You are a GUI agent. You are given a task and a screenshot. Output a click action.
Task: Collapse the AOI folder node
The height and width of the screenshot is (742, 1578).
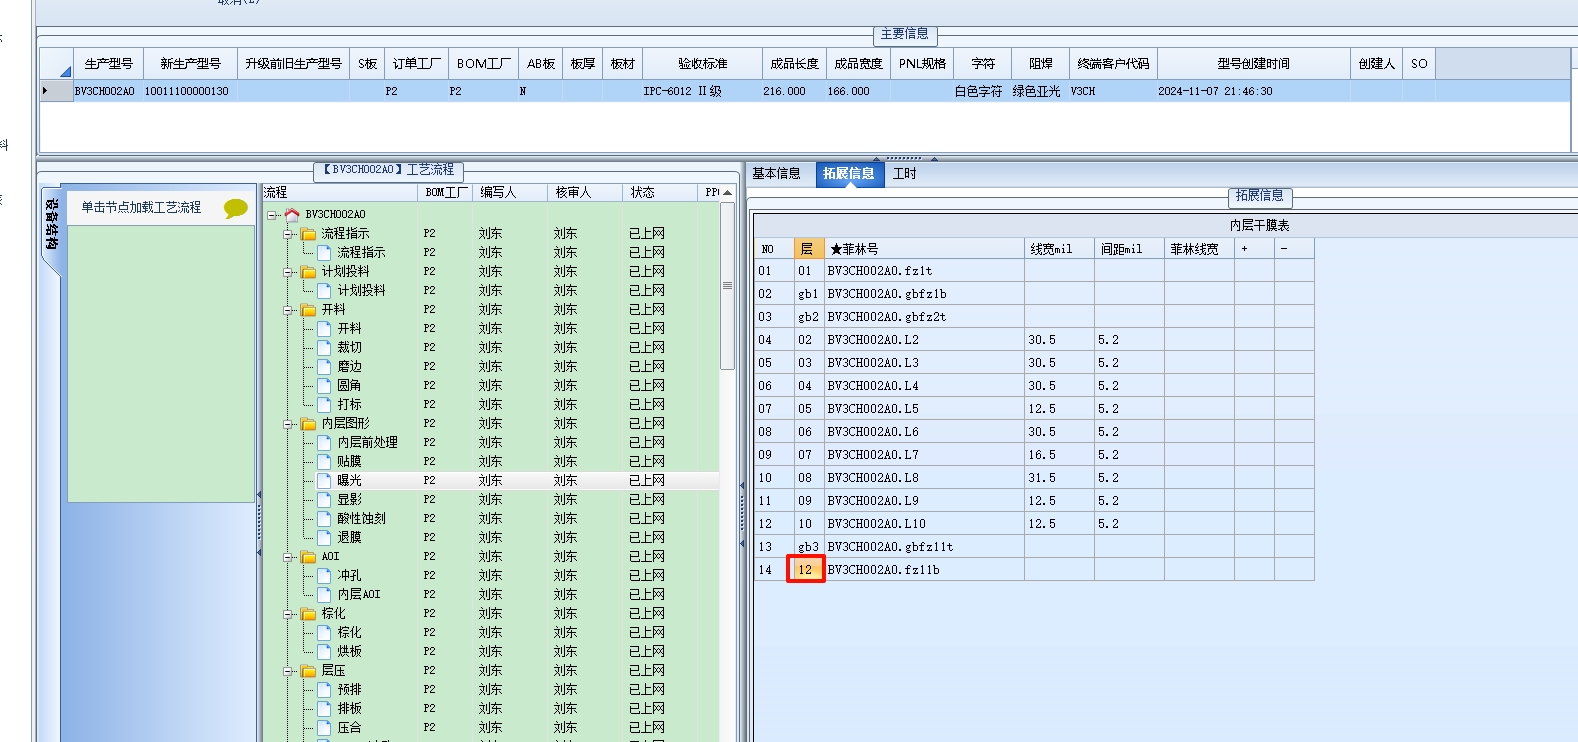pos(288,556)
